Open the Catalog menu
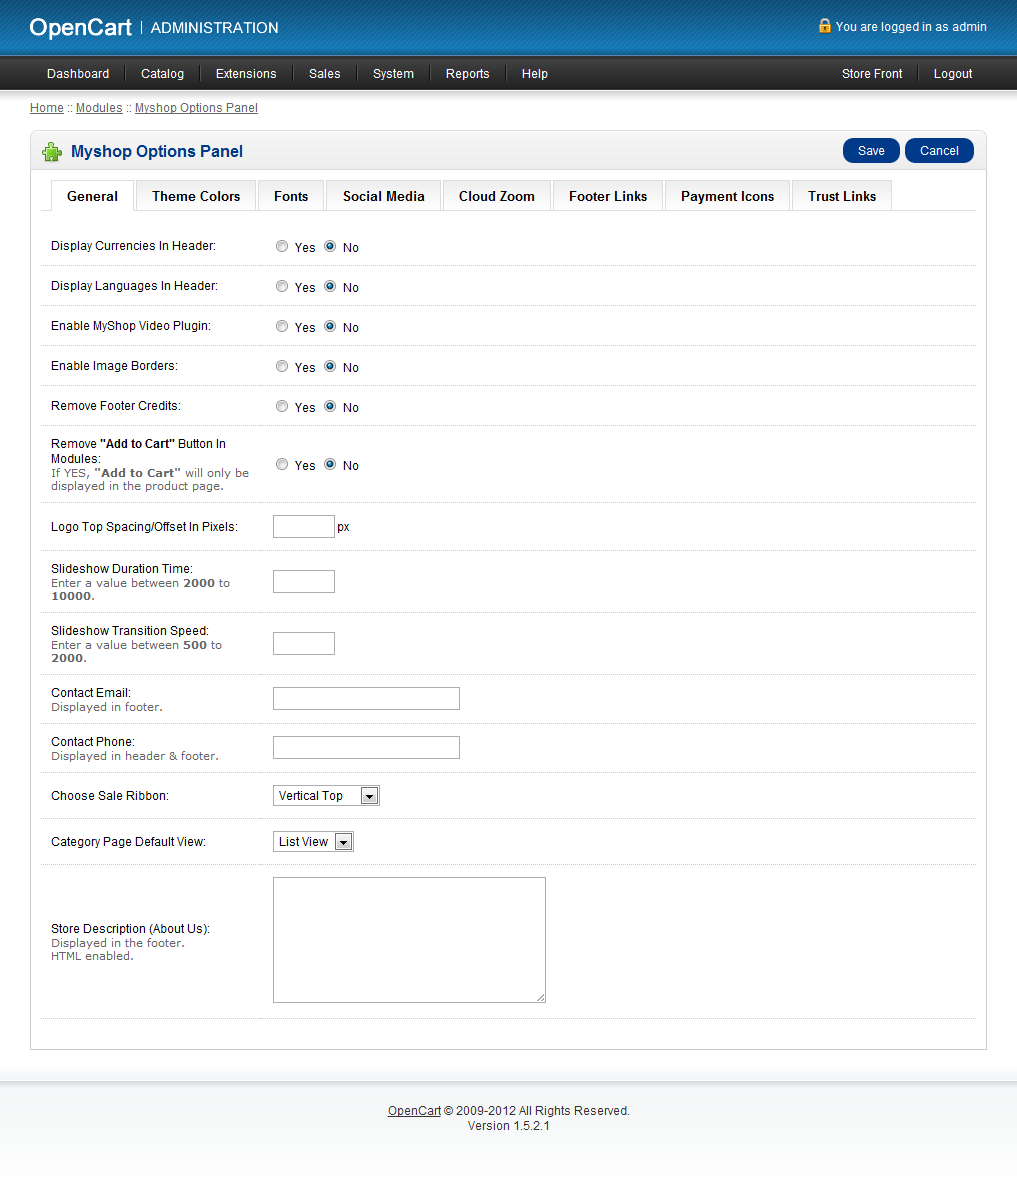1017x1193 pixels. point(162,74)
